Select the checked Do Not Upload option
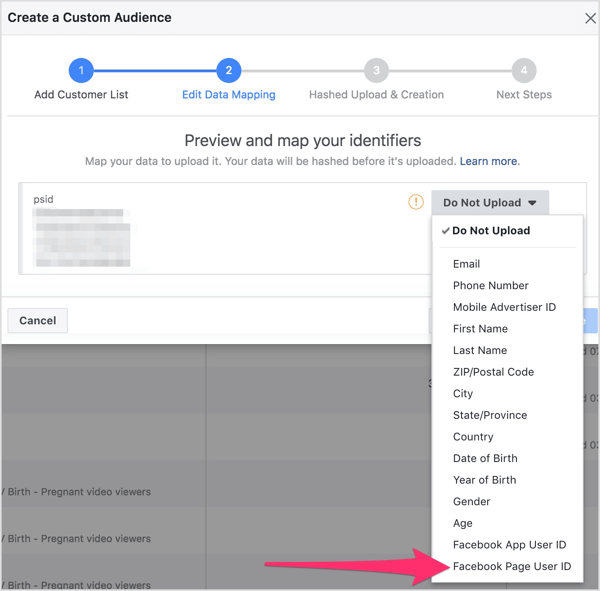This screenshot has height=591, width=600. [491, 230]
